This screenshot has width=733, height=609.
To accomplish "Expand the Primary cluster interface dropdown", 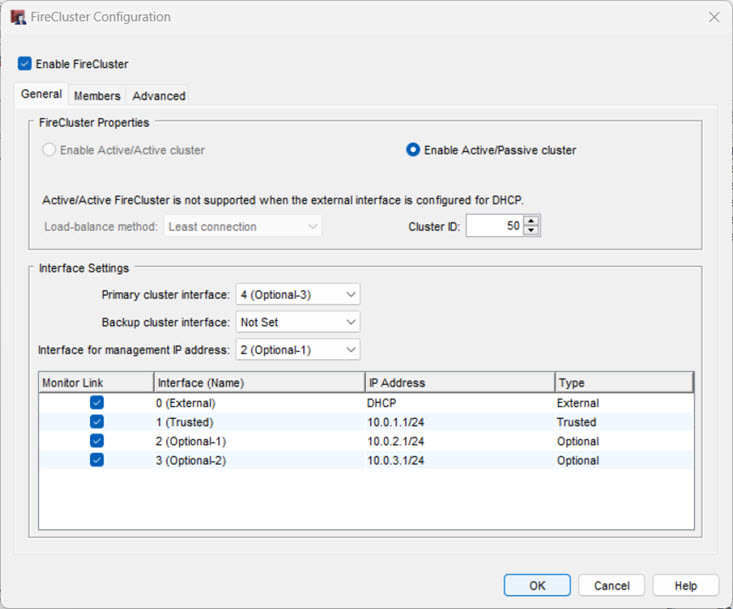I will click(x=297, y=295).
